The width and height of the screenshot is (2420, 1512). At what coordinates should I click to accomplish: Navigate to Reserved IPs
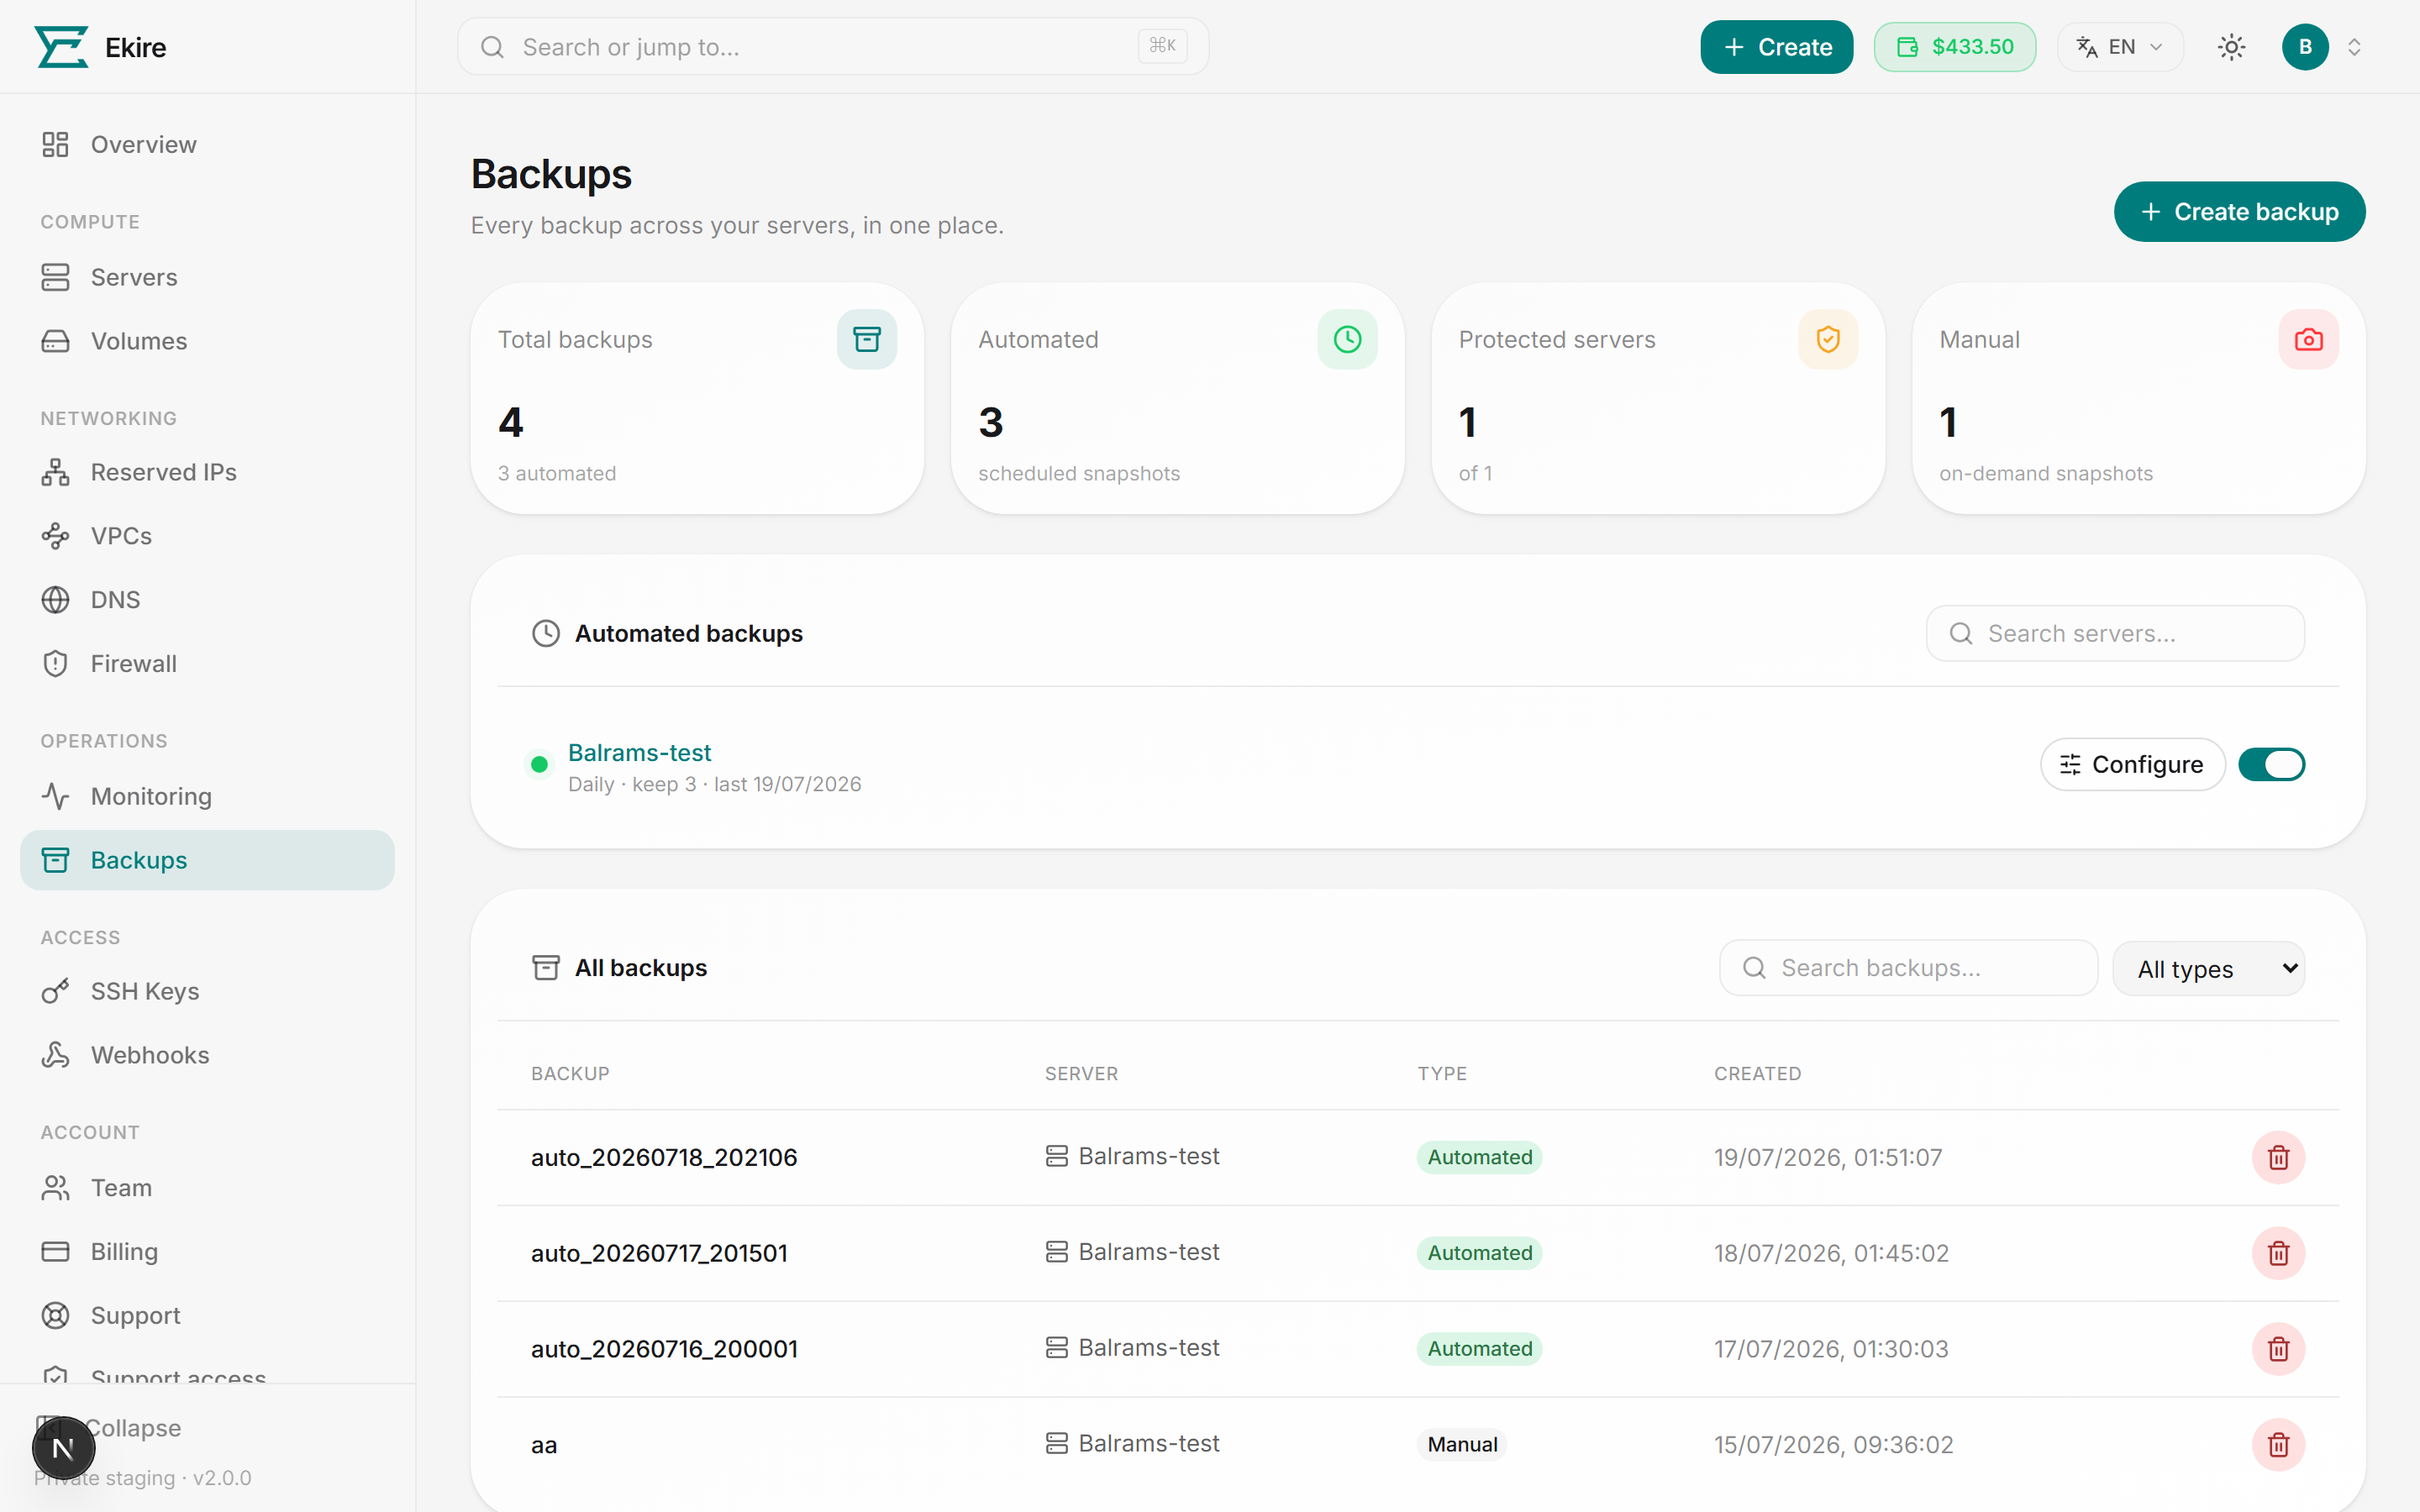coord(207,472)
